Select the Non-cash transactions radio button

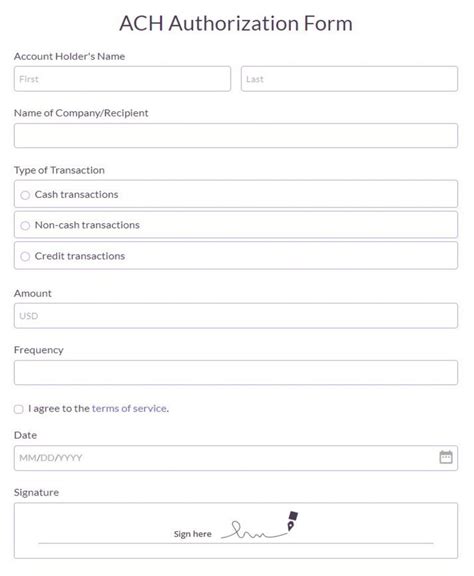pos(25,225)
